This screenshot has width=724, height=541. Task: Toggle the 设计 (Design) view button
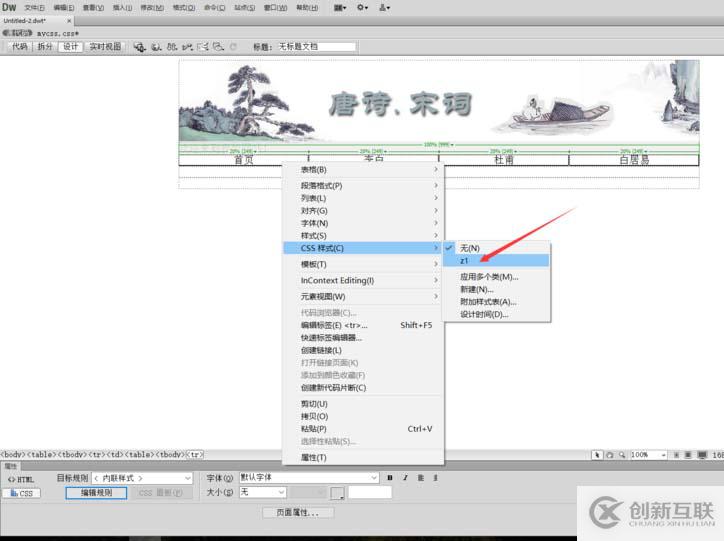tap(70, 46)
